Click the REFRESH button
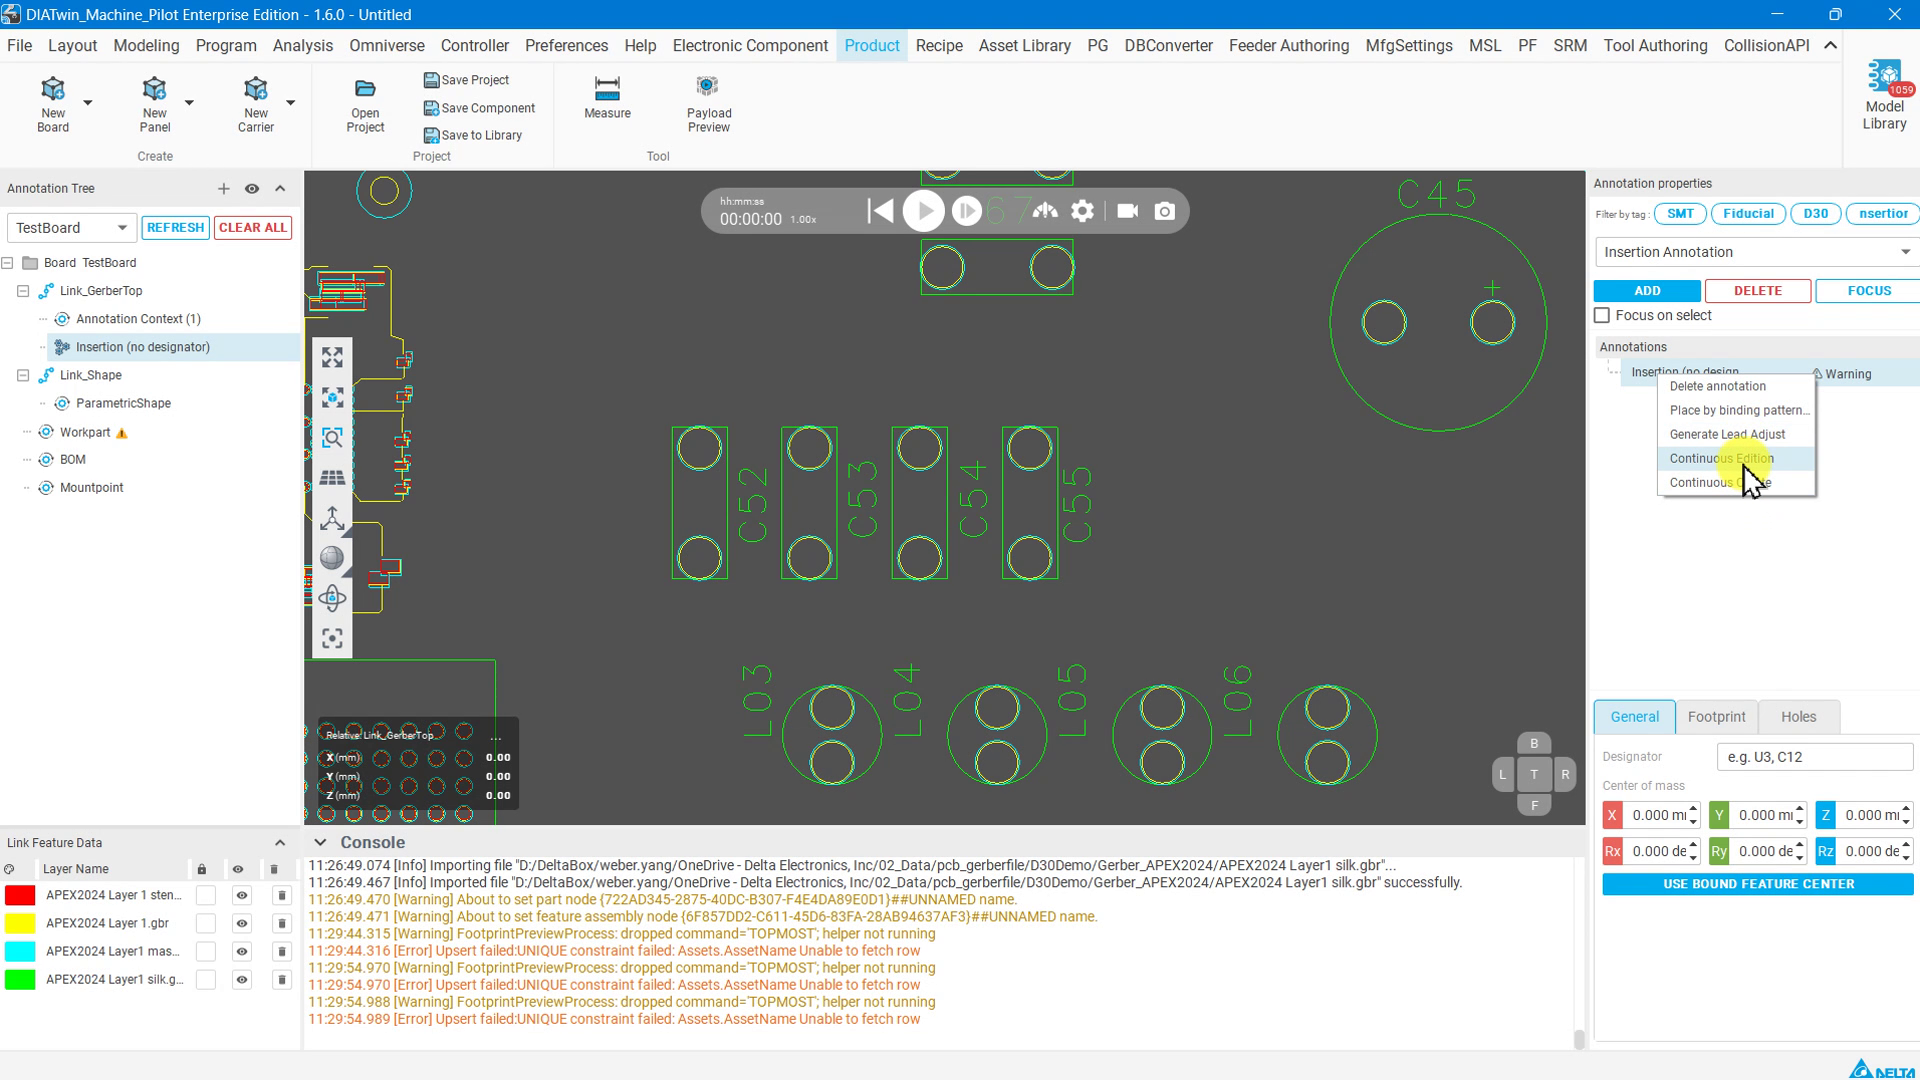The height and width of the screenshot is (1080, 1920). (x=175, y=228)
